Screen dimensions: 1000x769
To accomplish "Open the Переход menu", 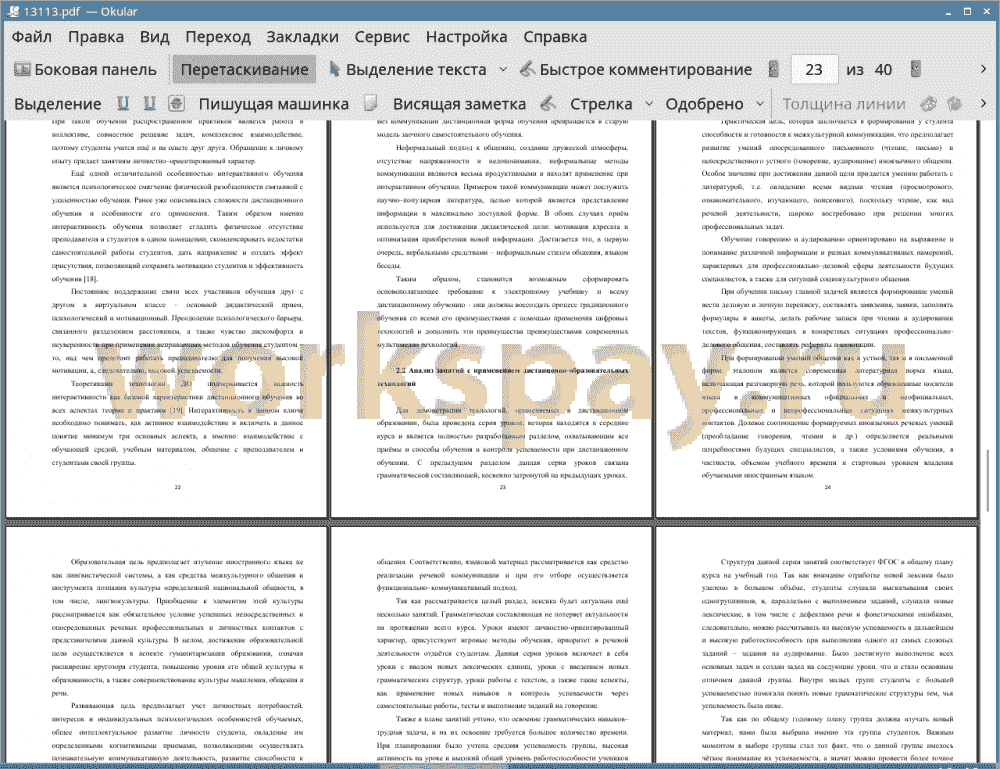I will pos(218,37).
